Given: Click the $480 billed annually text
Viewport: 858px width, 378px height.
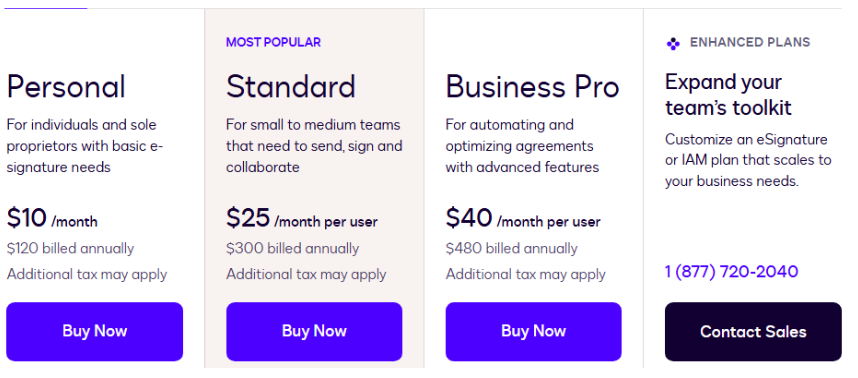Looking at the screenshot, I should click(511, 248).
